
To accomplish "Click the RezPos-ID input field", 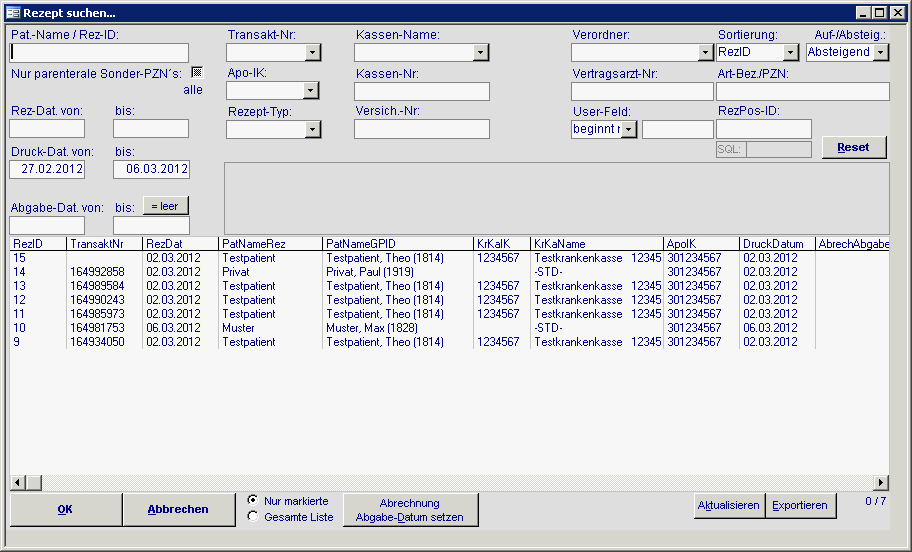I will [764, 129].
